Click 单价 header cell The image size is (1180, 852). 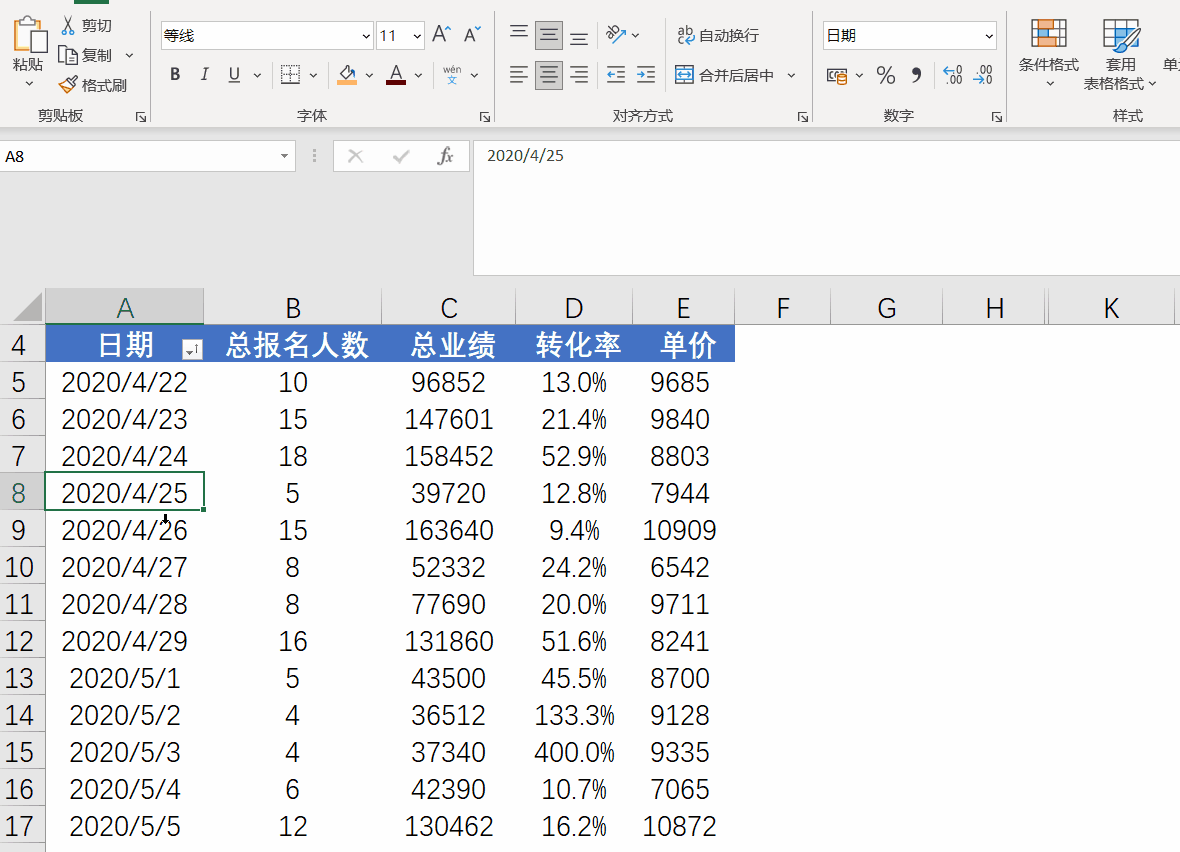[x=683, y=345]
